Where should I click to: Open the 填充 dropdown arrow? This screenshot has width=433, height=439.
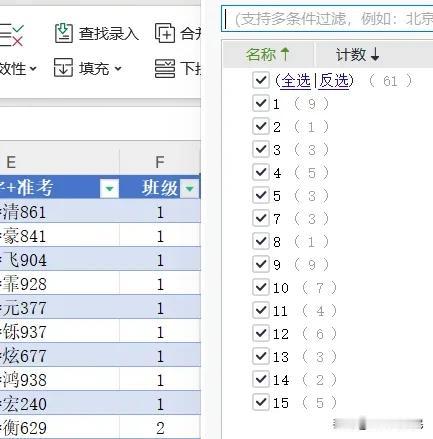pos(118,69)
